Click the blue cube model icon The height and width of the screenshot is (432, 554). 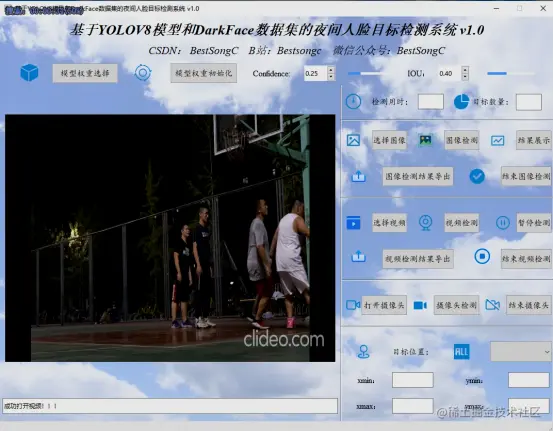point(29,73)
